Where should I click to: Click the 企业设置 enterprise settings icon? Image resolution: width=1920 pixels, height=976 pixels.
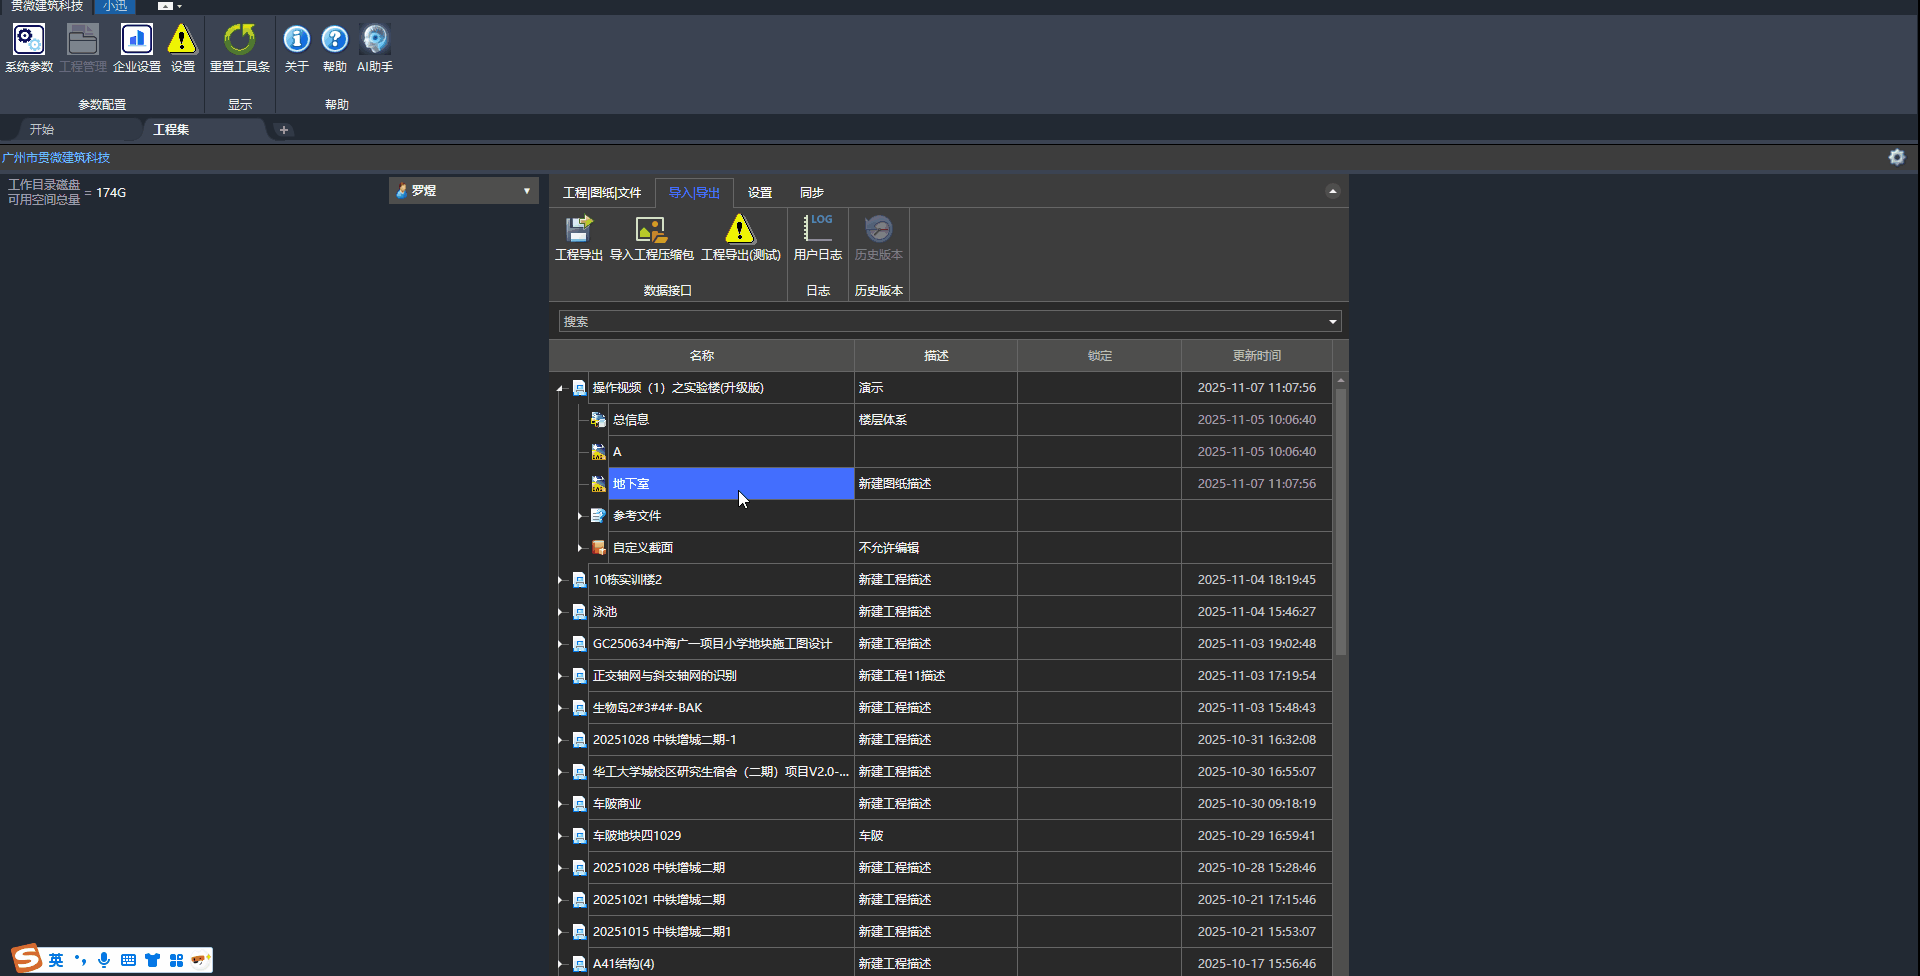pos(136,41)
